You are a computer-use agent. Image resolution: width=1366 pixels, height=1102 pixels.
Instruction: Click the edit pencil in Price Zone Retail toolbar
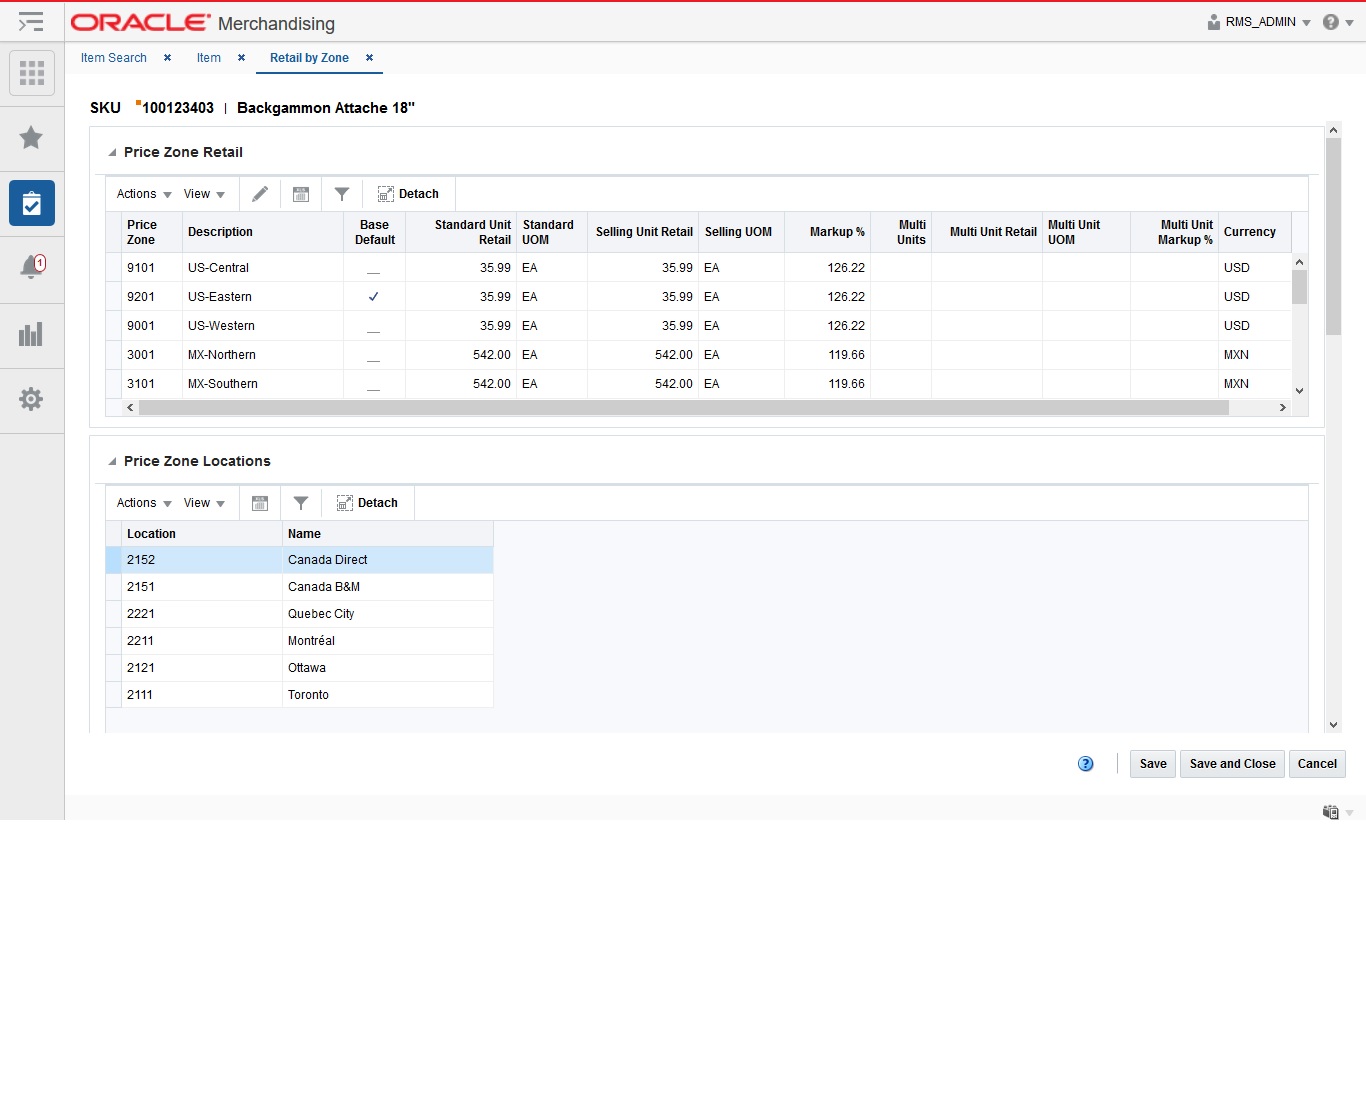pos(260,193)
